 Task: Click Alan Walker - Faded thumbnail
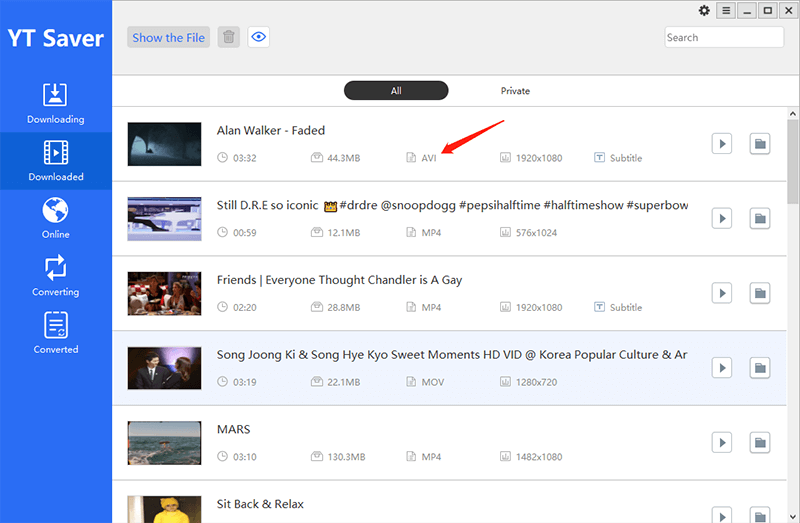coord(164,144)
